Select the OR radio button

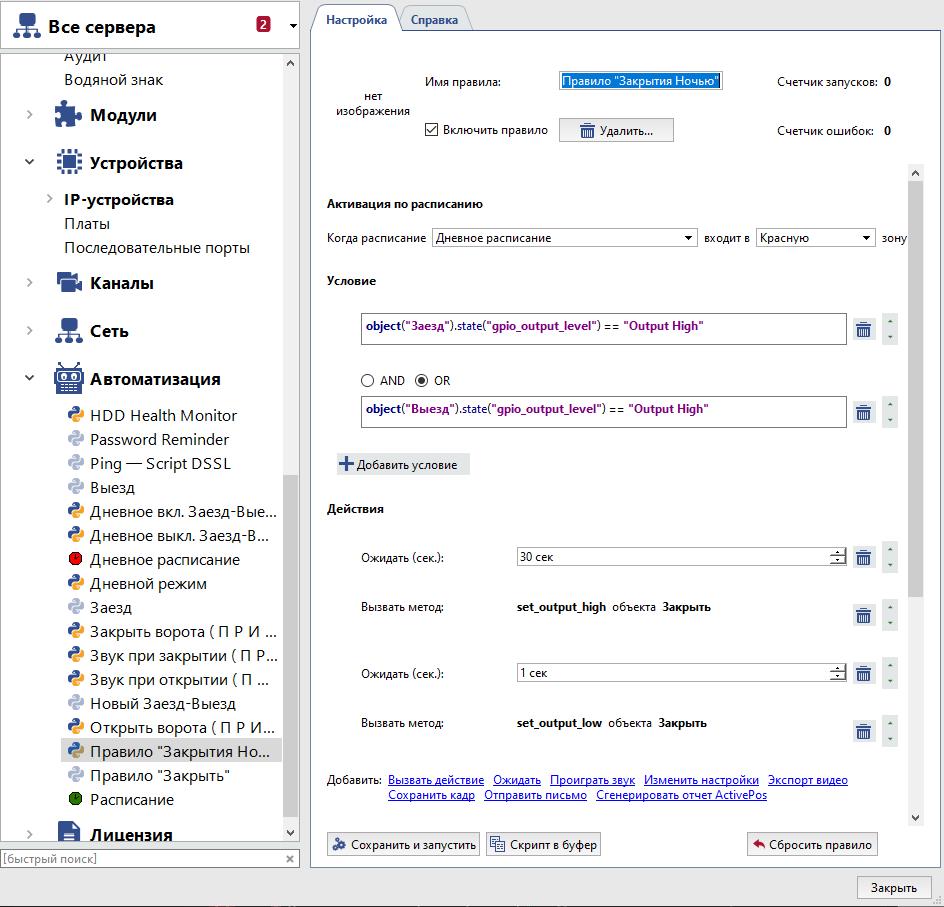tap(421, 381)
